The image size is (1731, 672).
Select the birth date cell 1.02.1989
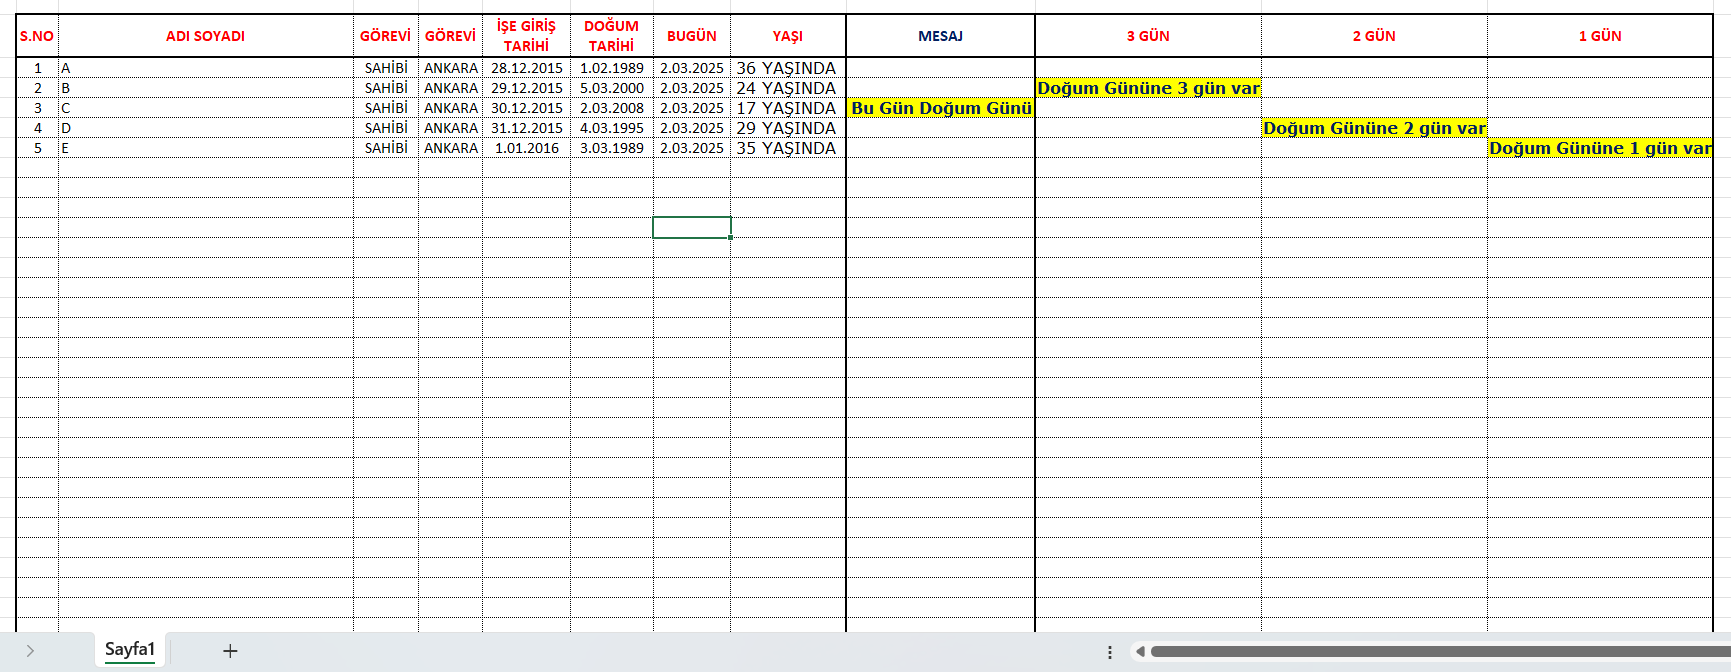(611, 68)
